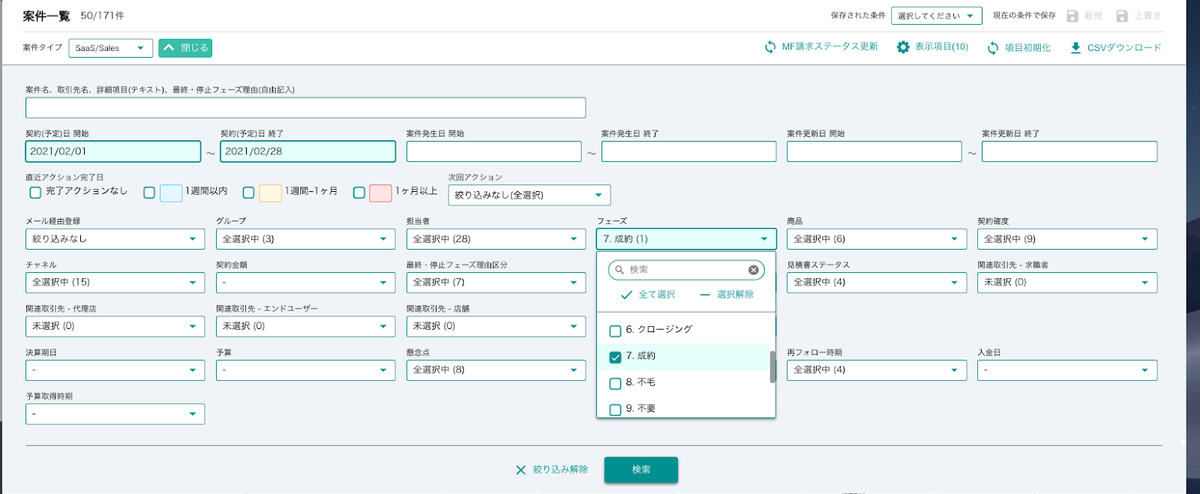Select 8. 不毛 phase option
This screenshot has height=494, width=1200.
[x=615, y=383]
